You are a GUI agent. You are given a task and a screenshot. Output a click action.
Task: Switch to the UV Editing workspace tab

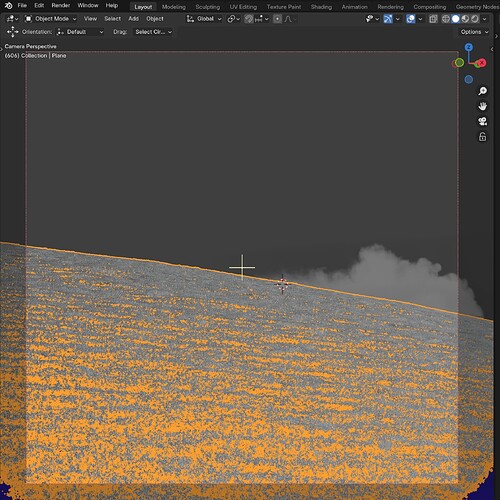243,7
